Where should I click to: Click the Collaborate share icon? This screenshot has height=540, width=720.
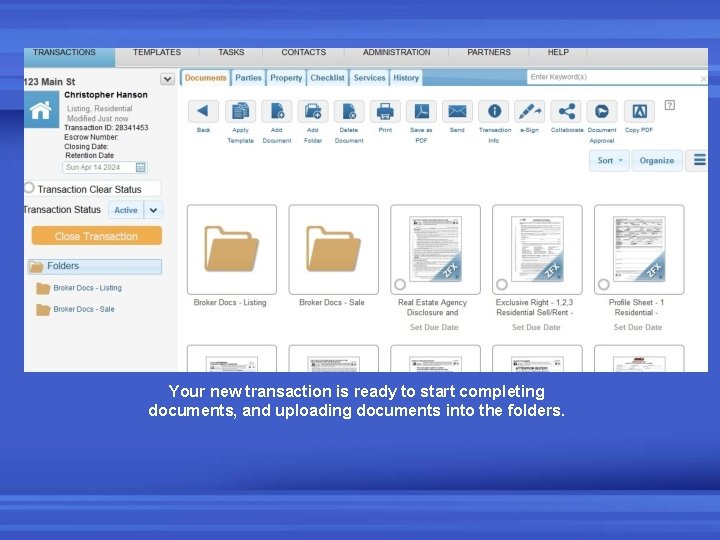pos(566,111)
